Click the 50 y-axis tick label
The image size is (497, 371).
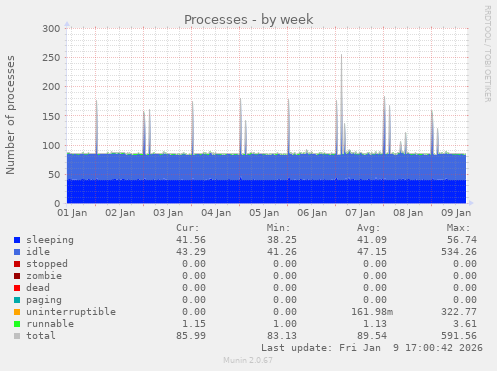(x=54, y=175)
